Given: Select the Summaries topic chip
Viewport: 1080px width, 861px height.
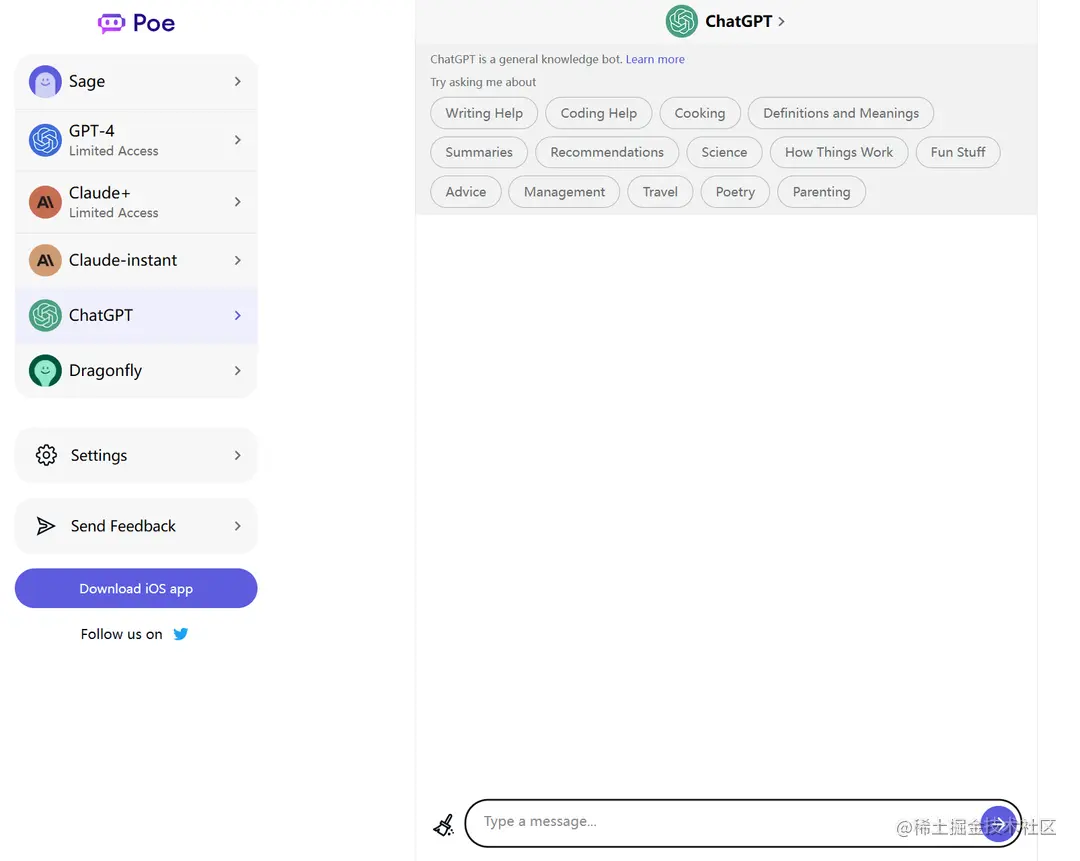Looking at the screenshot, I should coord(479,152).
